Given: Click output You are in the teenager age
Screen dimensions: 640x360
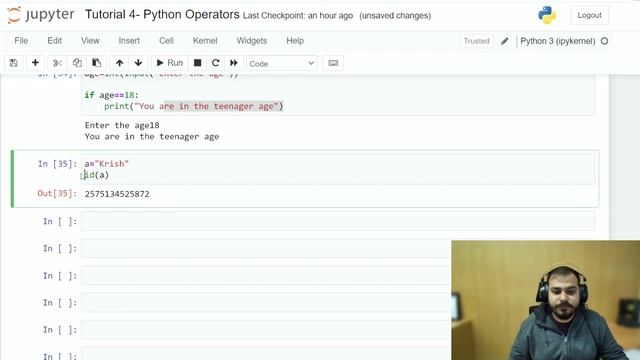Looking at the screenshot, I should 152,137.
